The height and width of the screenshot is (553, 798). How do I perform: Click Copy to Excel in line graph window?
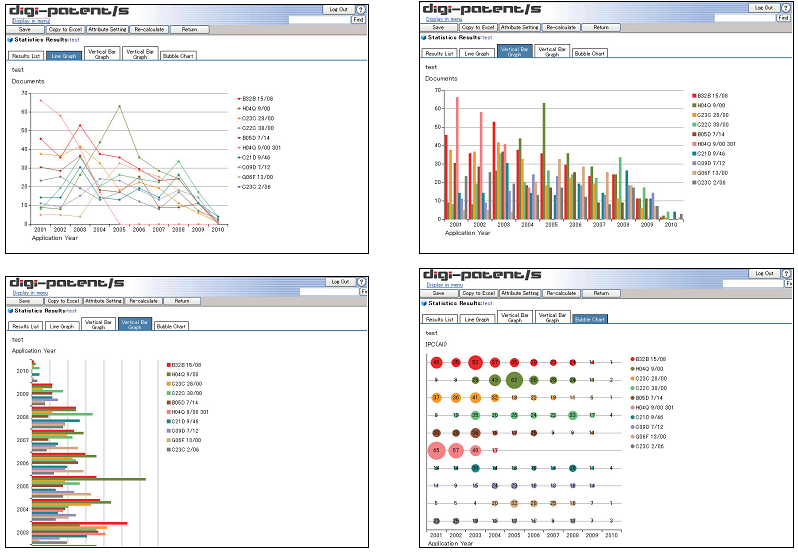click(66, 30)
